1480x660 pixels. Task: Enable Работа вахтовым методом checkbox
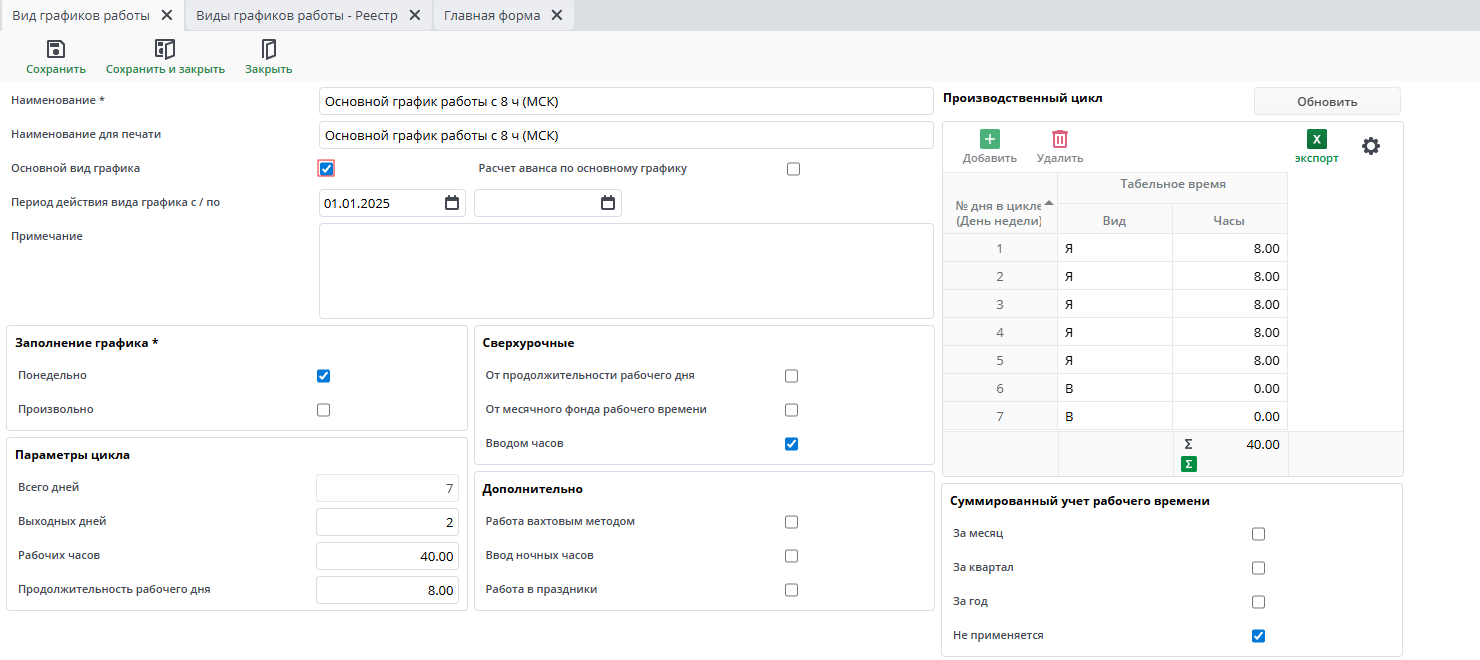tap(791, 522)
